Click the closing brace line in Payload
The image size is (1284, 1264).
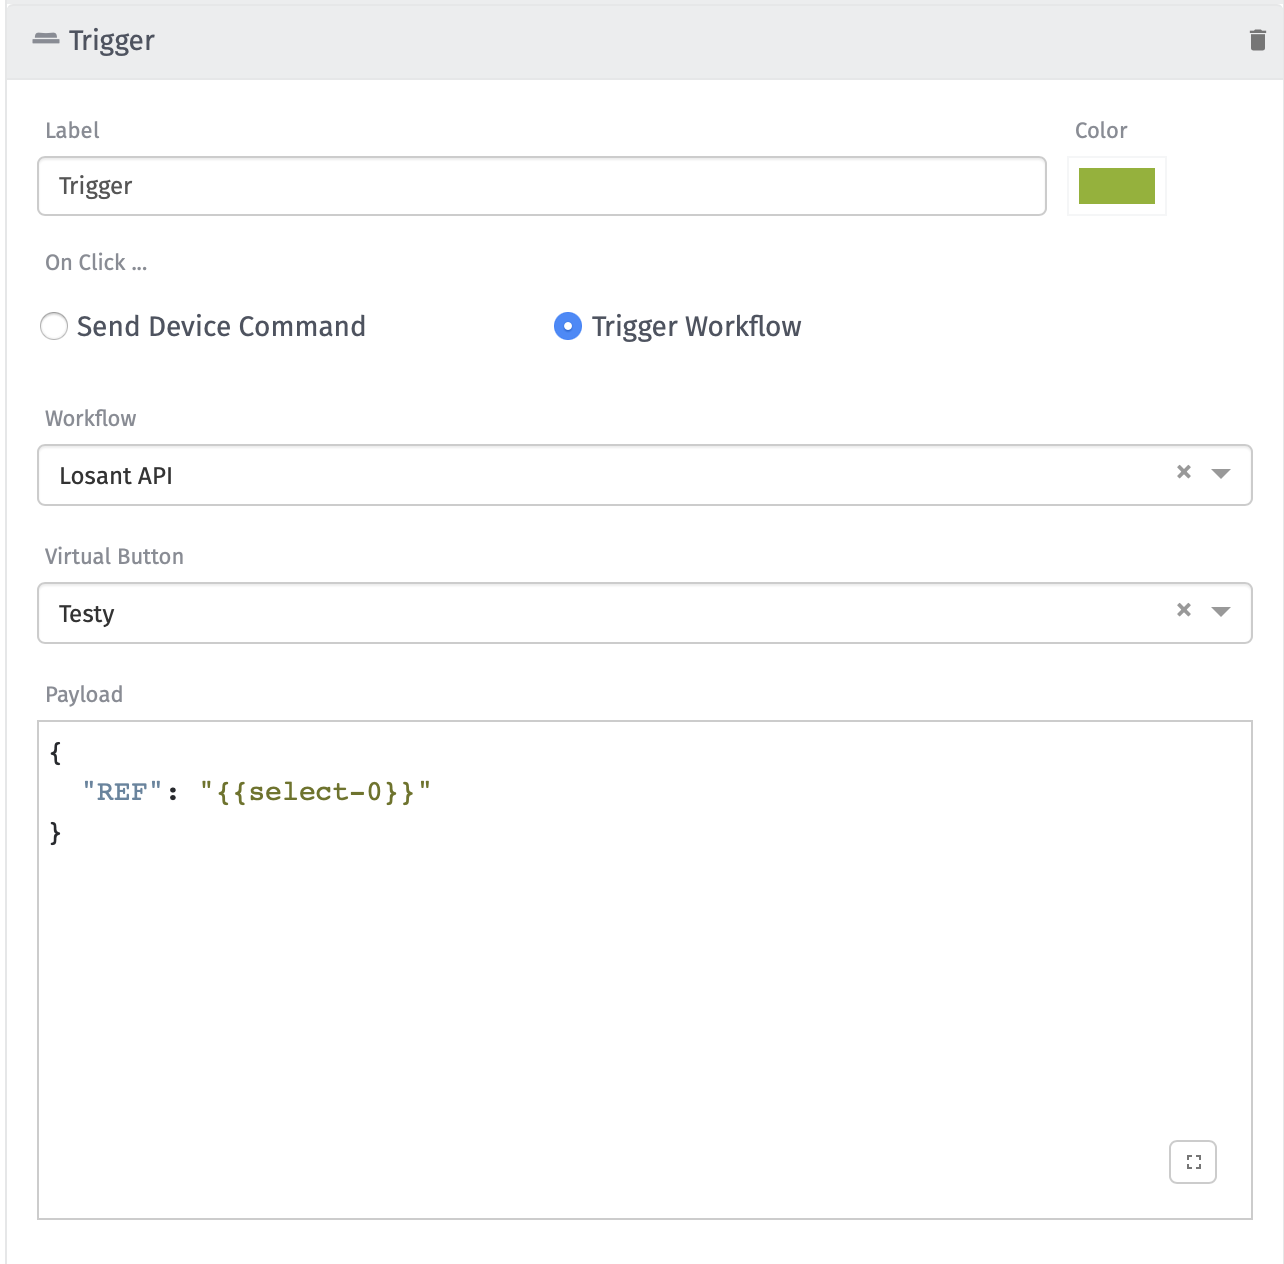pyautogui.click(x=56, y=832)
